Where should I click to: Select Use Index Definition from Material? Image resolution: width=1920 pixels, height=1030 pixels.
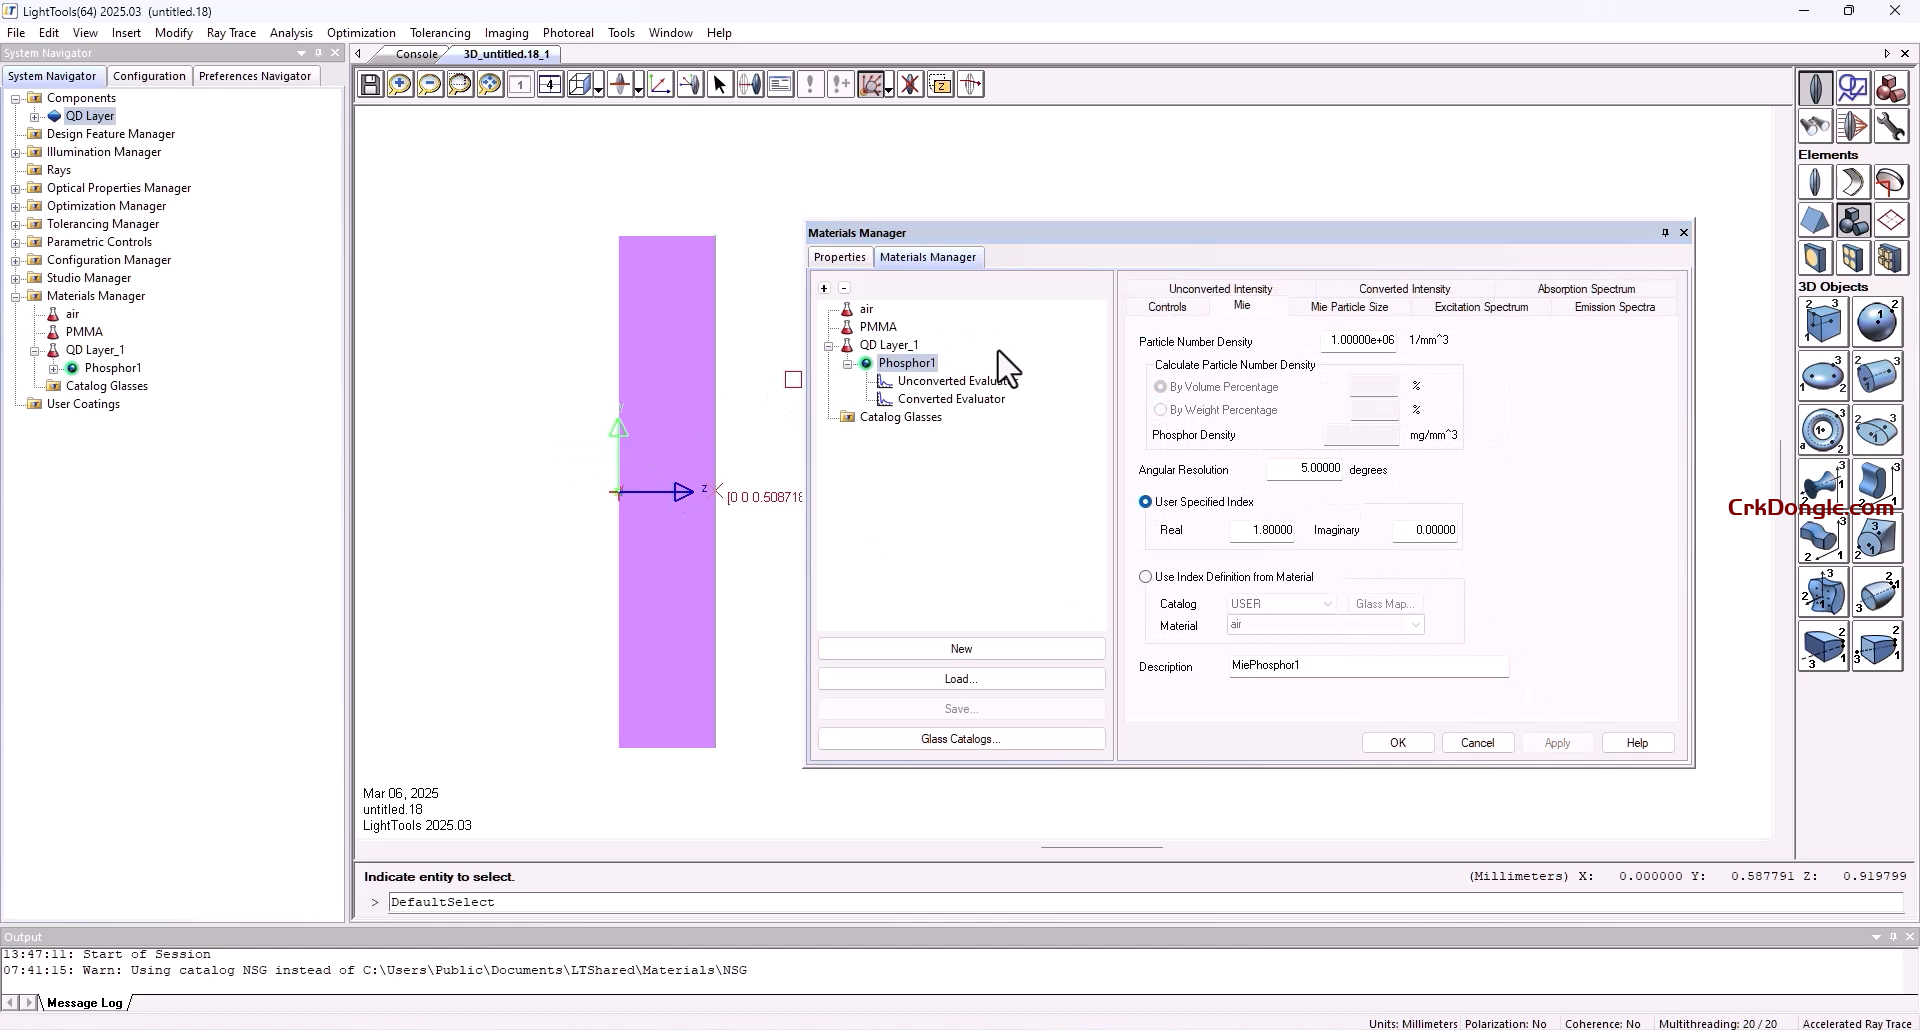pyautogui.click(x=1146, y=576)
